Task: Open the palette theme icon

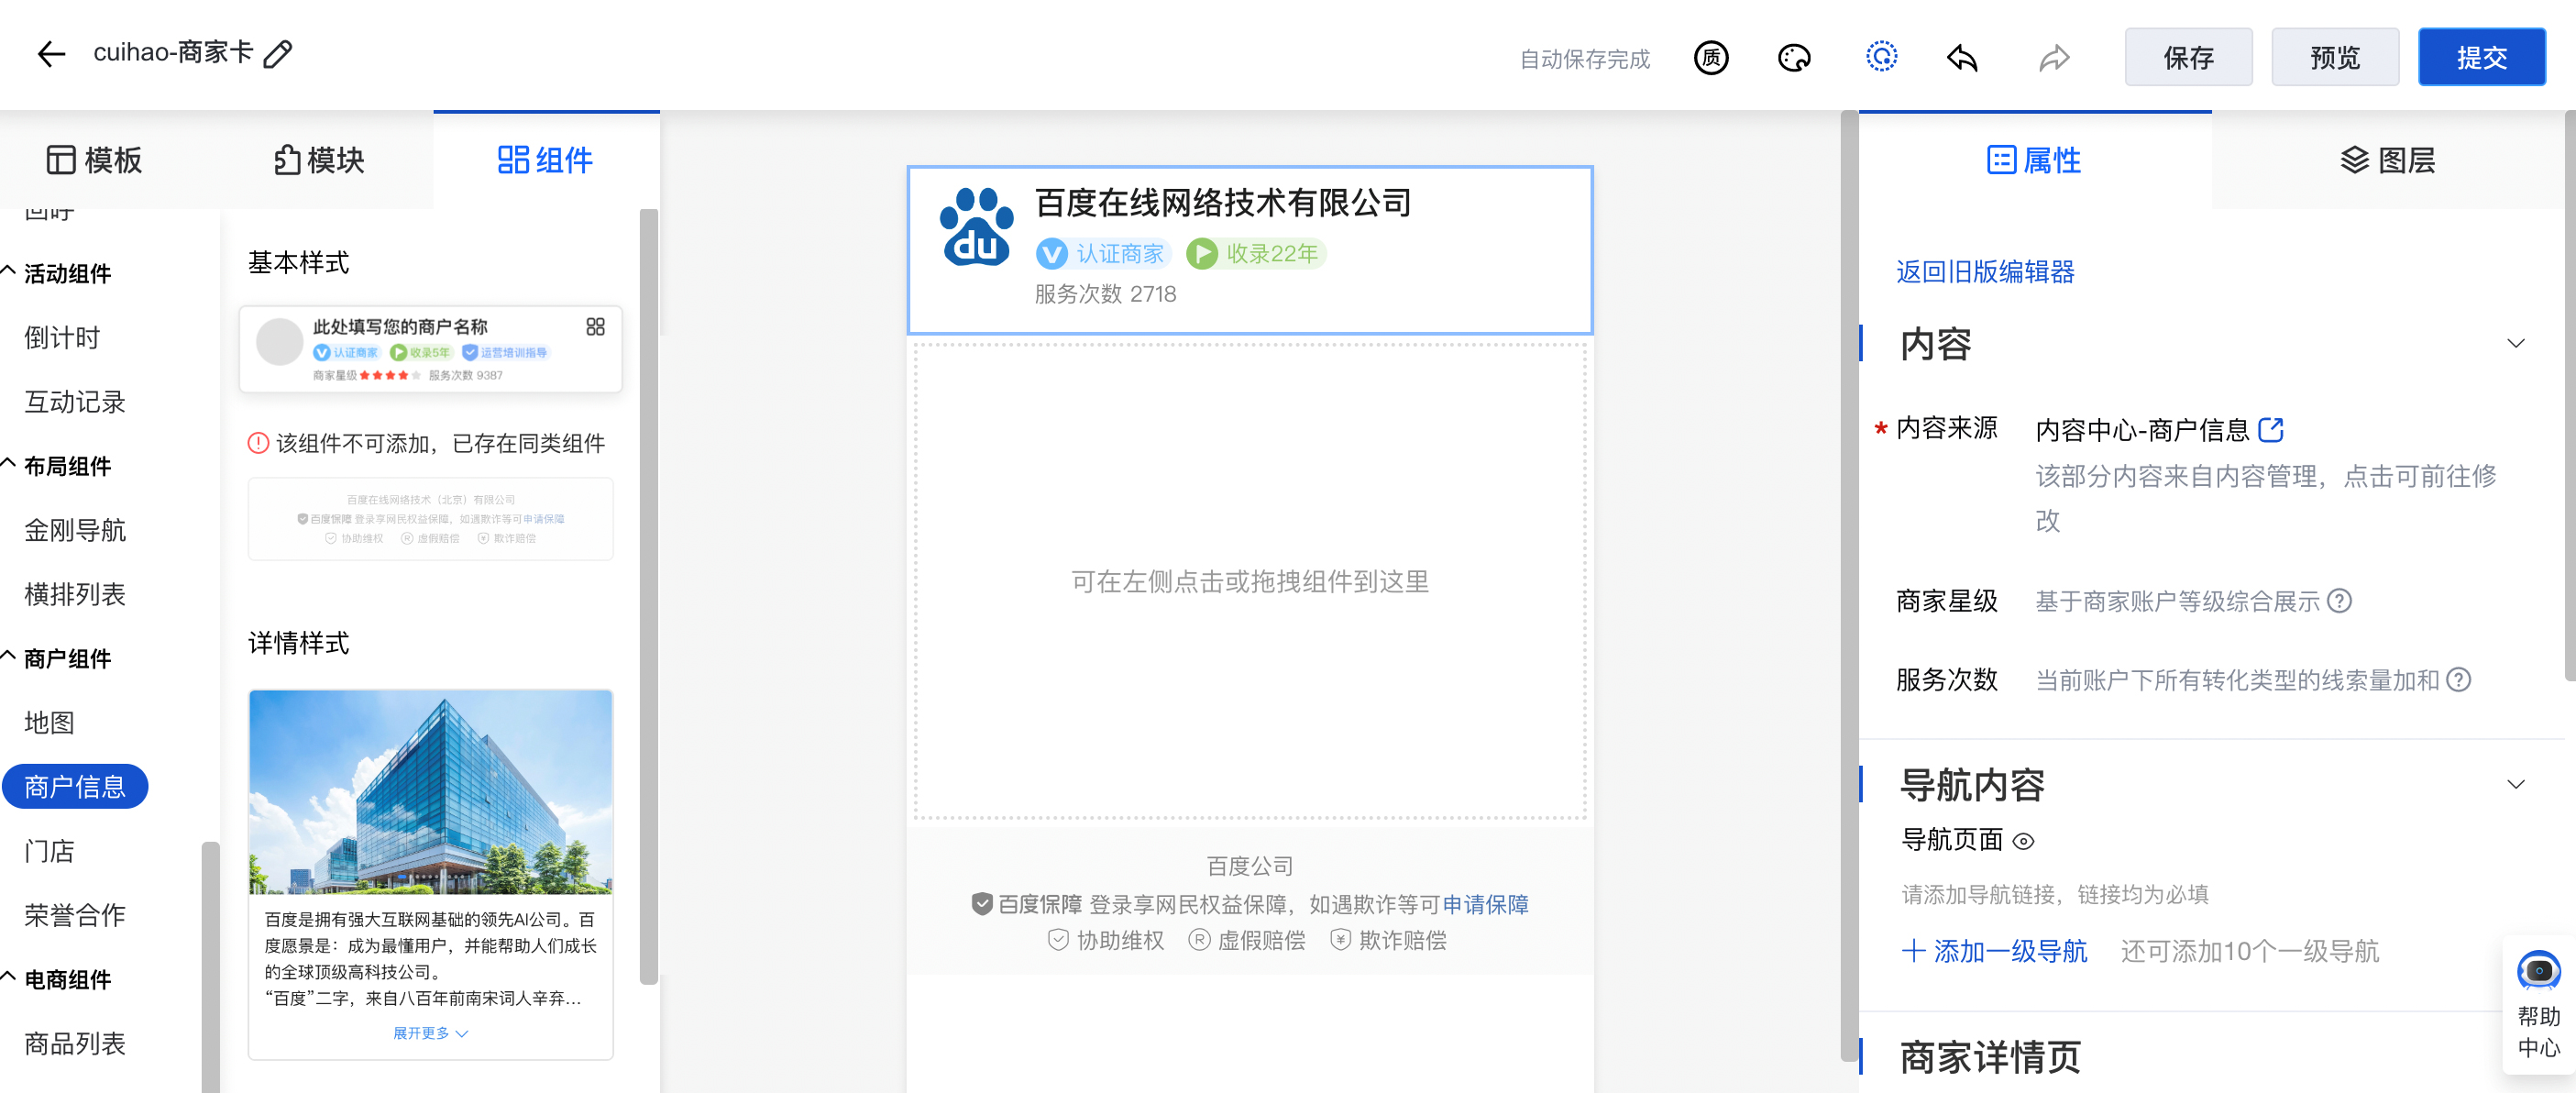Action: tap(1794, 58)
